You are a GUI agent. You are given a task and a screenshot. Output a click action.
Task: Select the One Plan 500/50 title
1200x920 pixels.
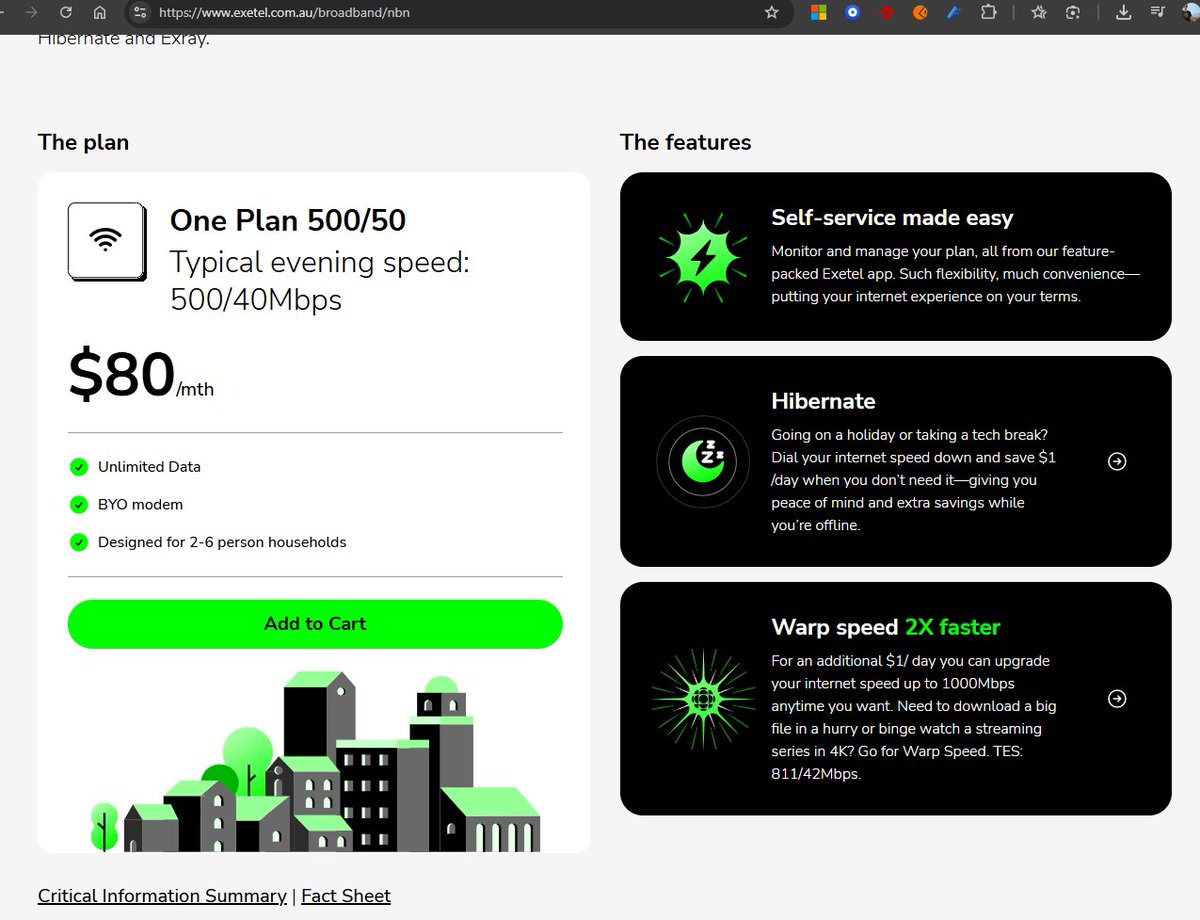coord(288,220)
